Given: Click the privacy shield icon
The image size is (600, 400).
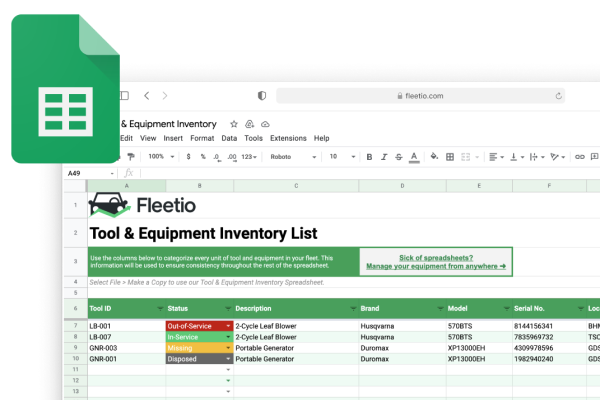Looking at the screenshot, I should pos(262,96).
